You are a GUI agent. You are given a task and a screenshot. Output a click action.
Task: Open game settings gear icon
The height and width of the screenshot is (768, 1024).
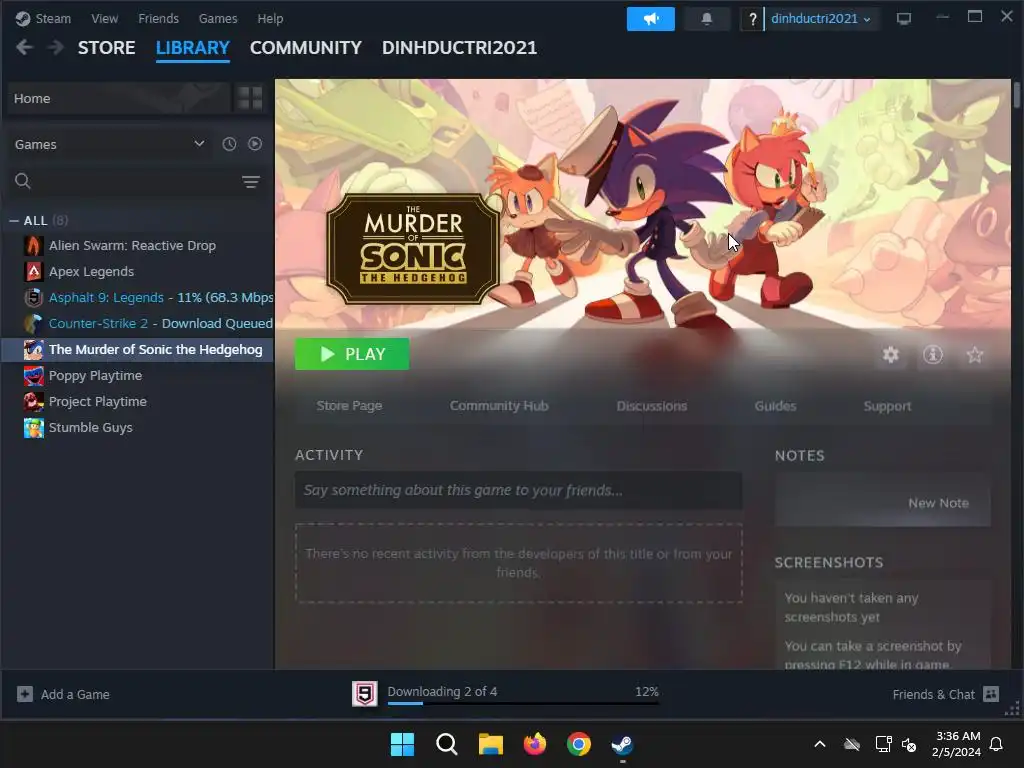pos(891,355)
